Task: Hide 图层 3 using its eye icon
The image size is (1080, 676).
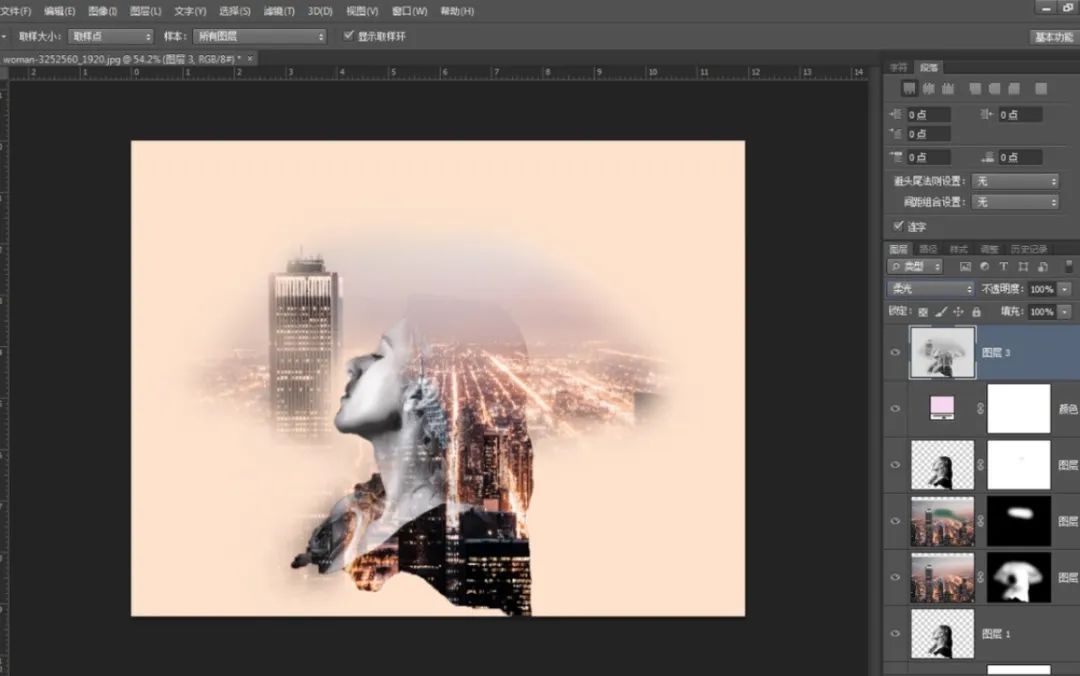Action: [x=895, y=352]
